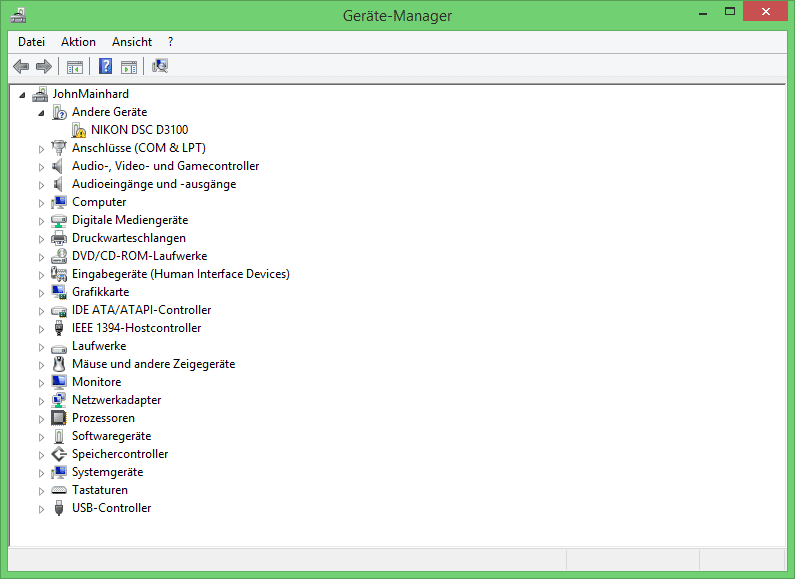Screen dimensions: 795x579
Task: Click the Tastaturen keyboard icon
Action: pyautogui.click(x=59, y=490)
